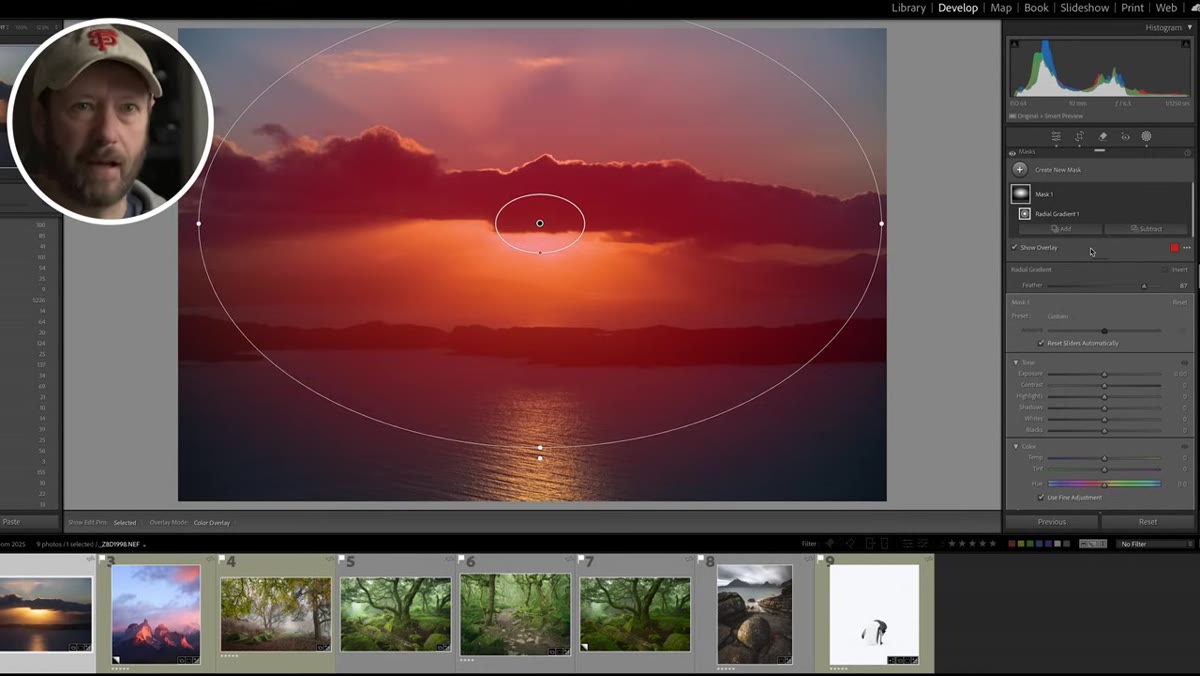The width and height of the screenshot is (1200, 676).
Task: Click the Subtract mask button
Action: (1146, 229)
